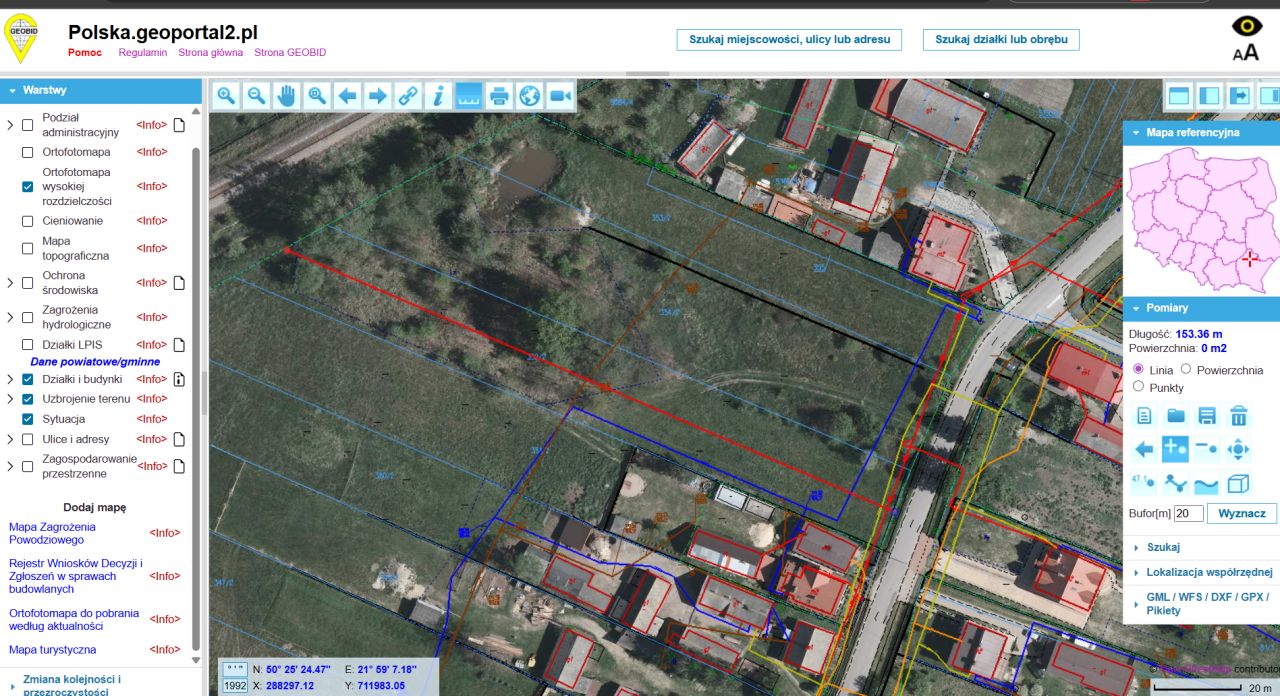
Task: Expand GML / WFS / DXF / GPX section
Action: pos(1201,604)
